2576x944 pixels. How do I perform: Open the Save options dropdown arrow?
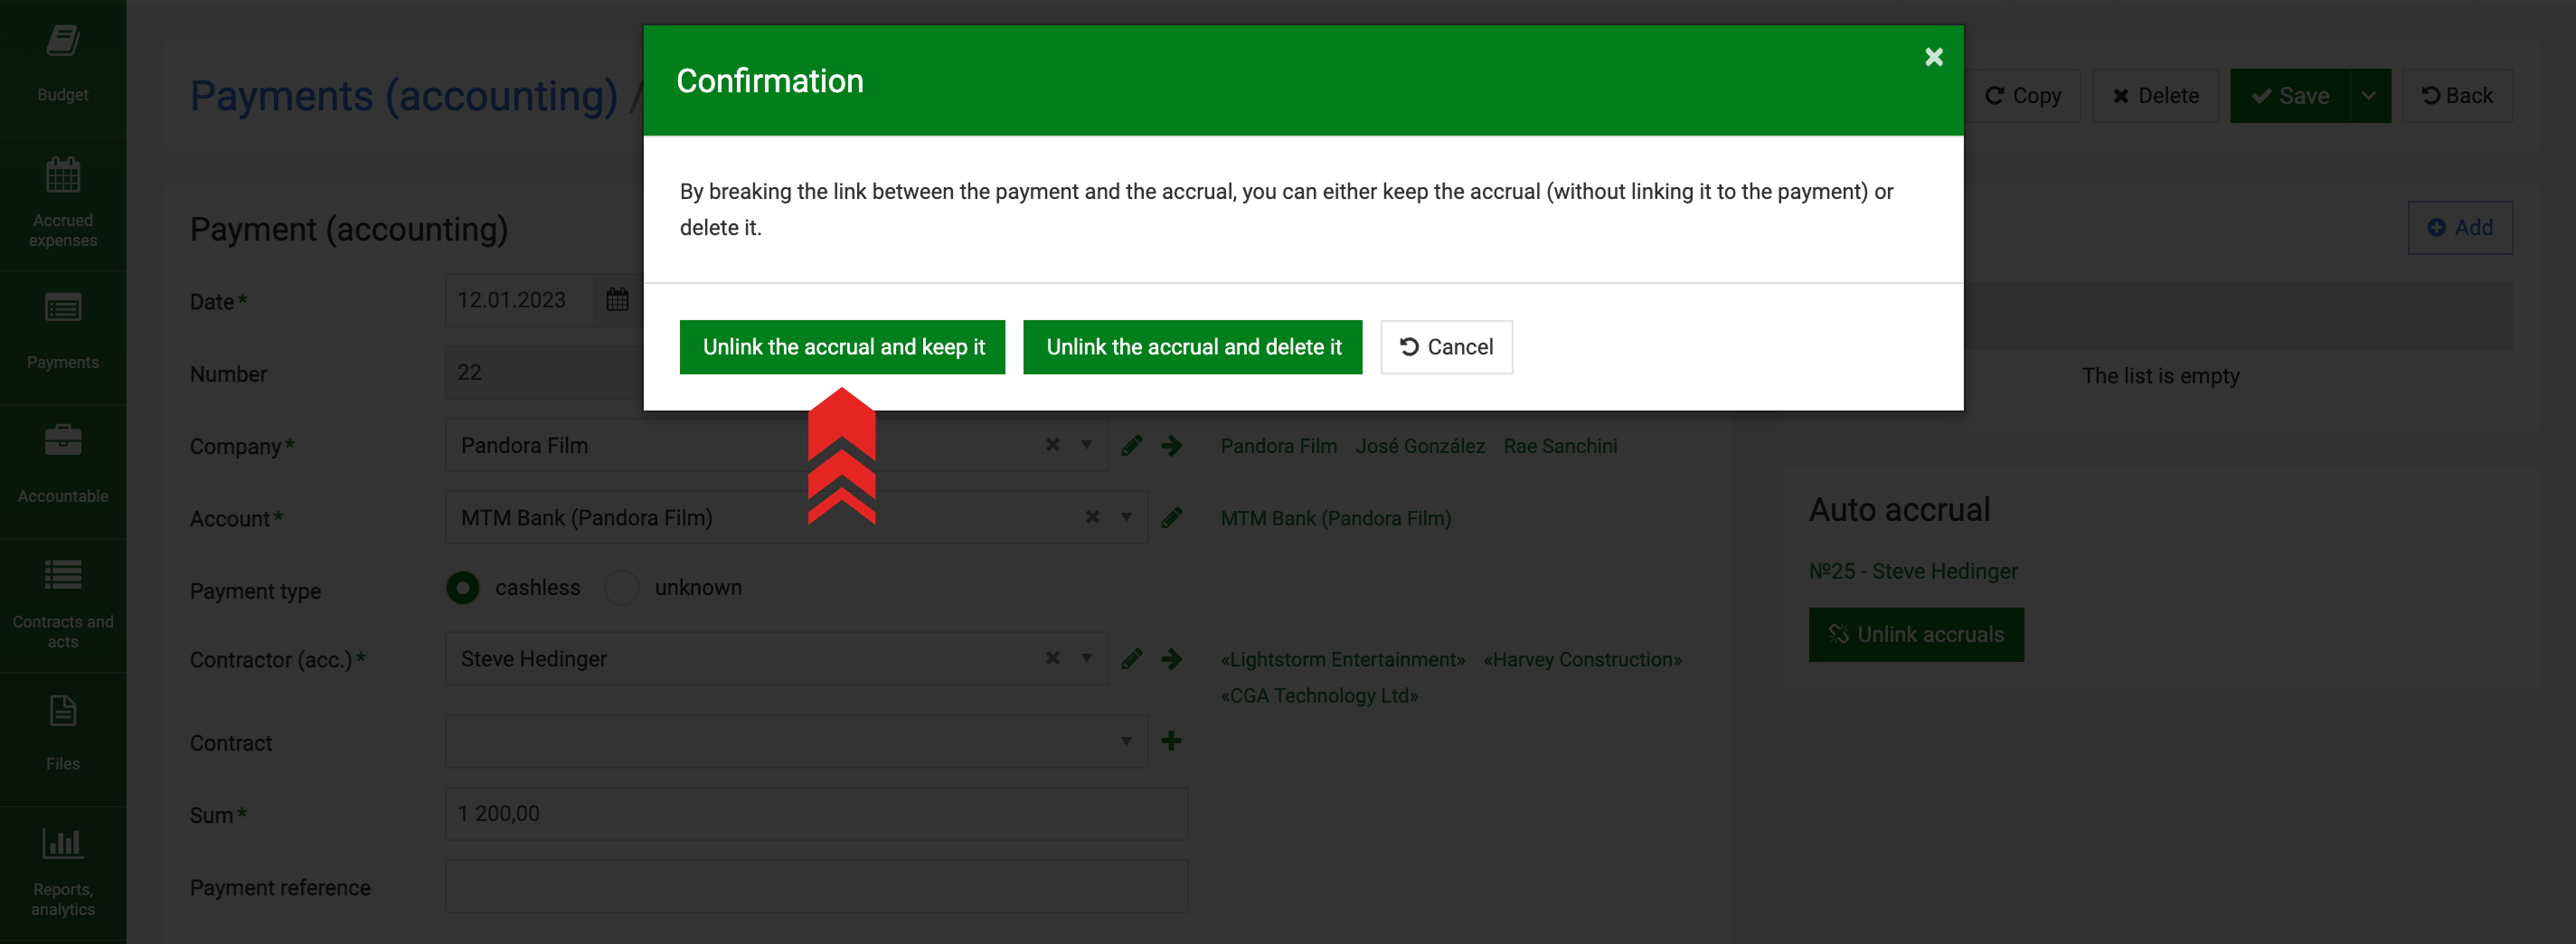pos(2369,96)
